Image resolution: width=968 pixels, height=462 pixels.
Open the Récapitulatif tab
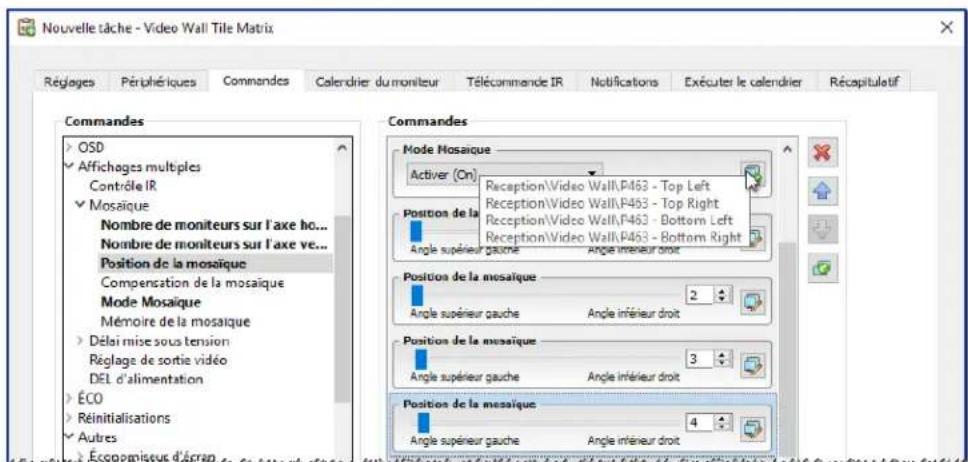(864, 82)
